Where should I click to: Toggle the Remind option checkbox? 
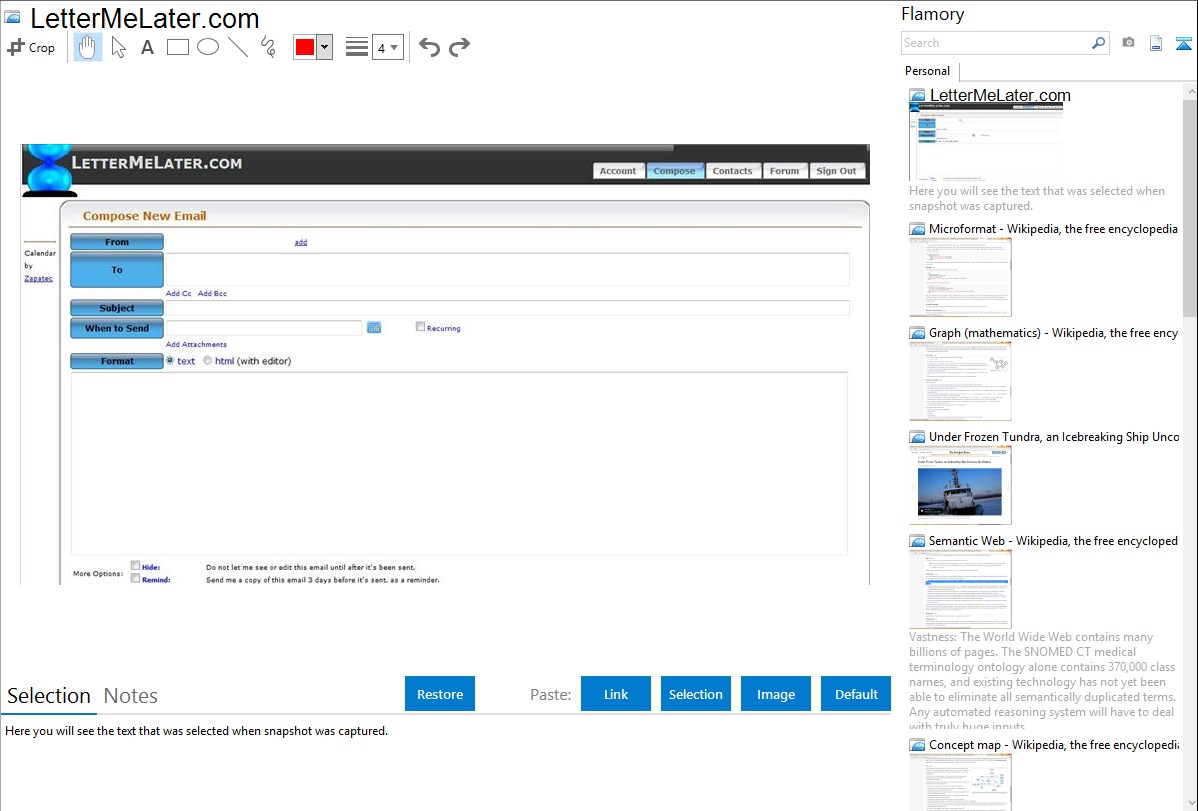[135, 579]
